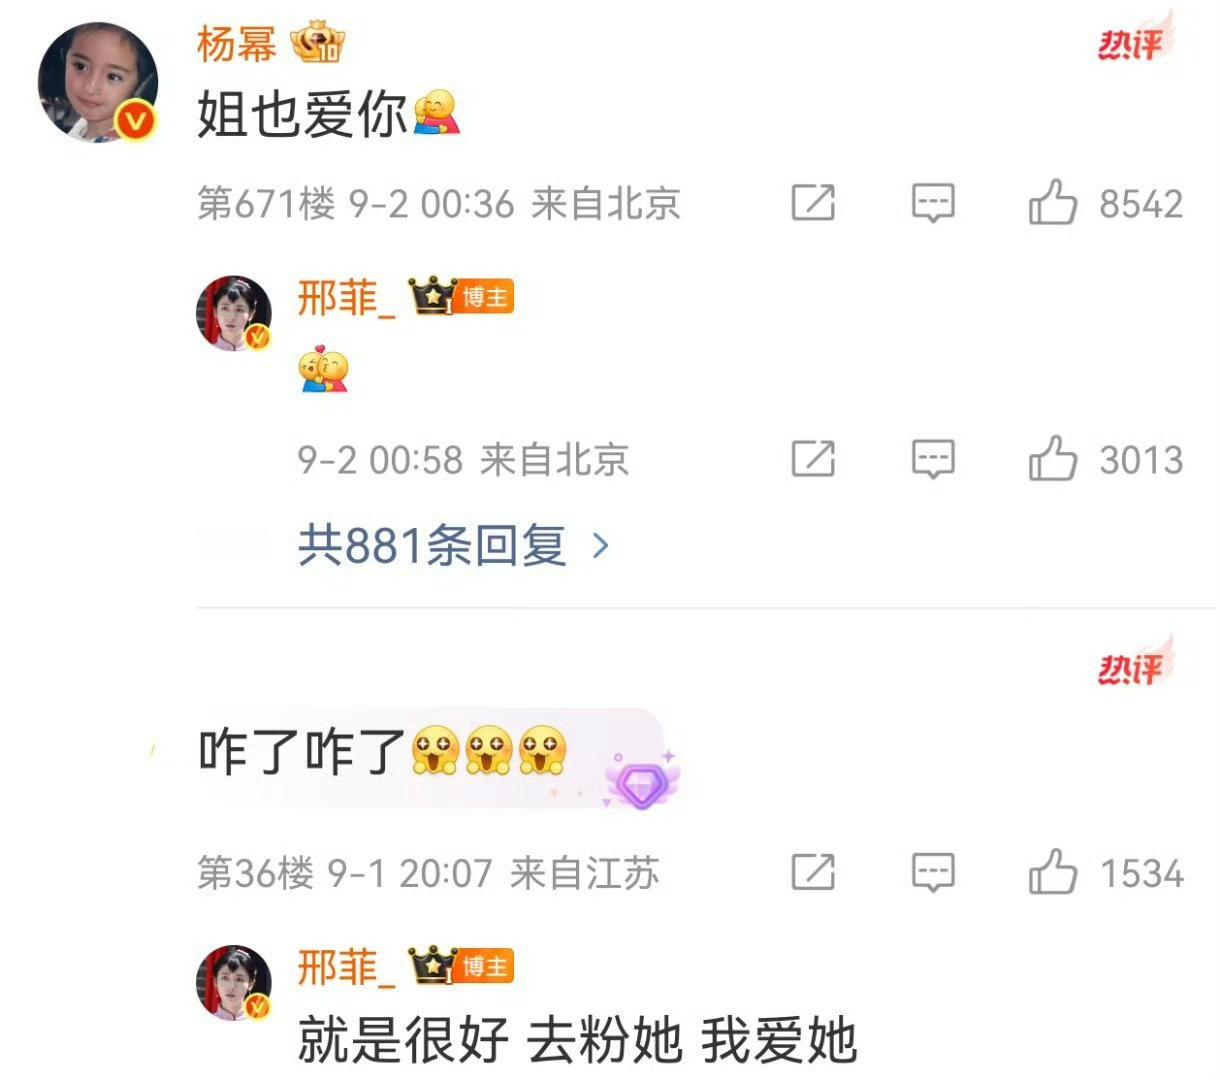Tap share icon on 邢菲_'s 00:58 reply
Screen dimensions: 1220x1080
(813, 460)
